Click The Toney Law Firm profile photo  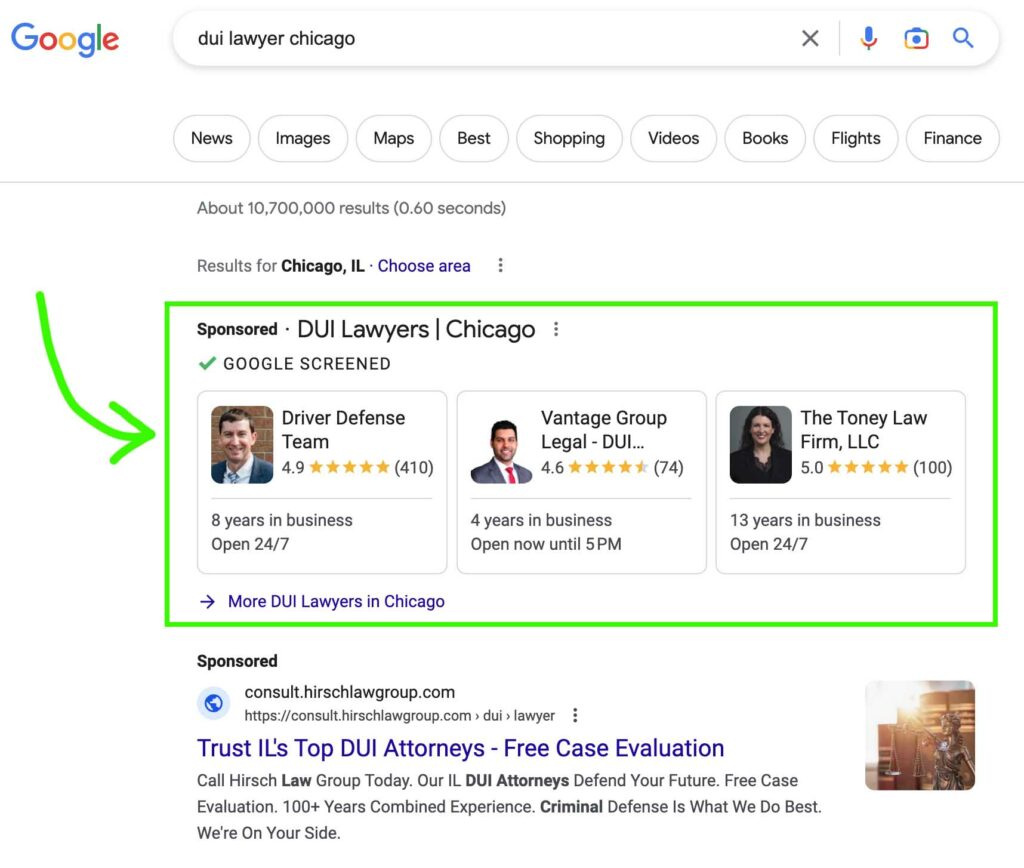pos(761,445)
